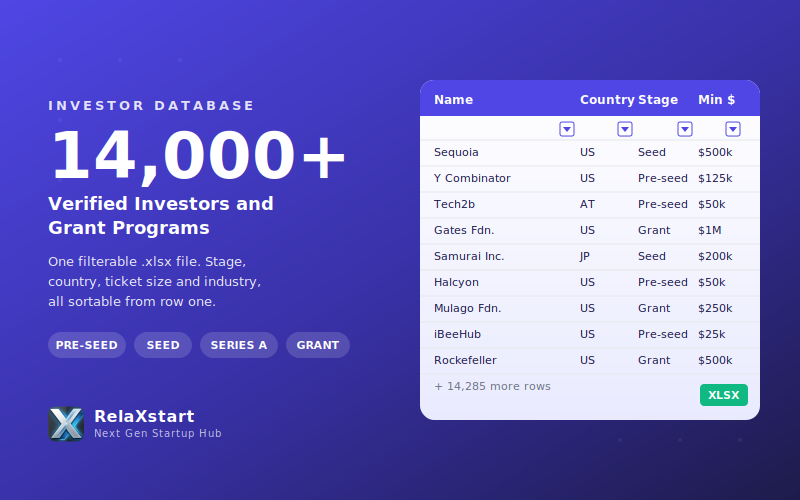Click the RelaXstart X logo icon
The width and height of the screenshot is (800, 500).
point(66,424)
